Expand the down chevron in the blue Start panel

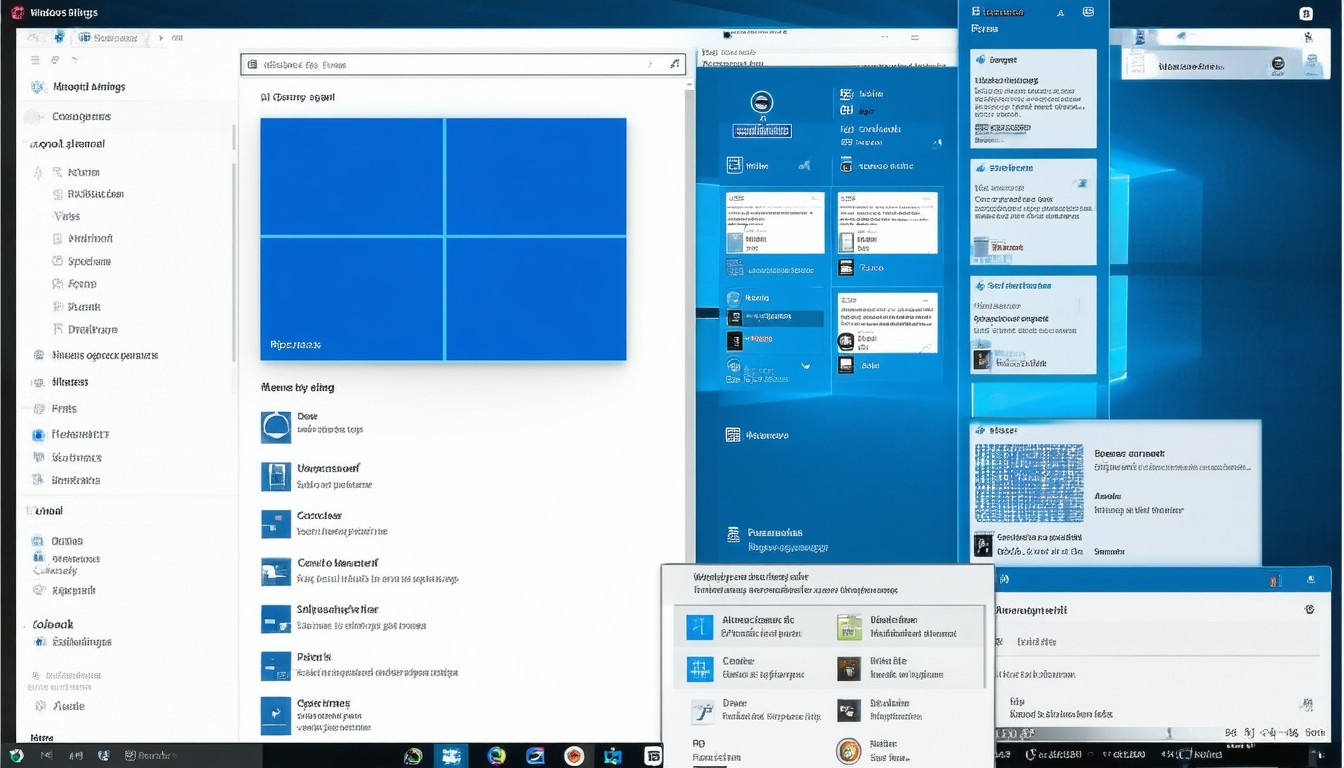pyautogui.click(x=806, y=366)
